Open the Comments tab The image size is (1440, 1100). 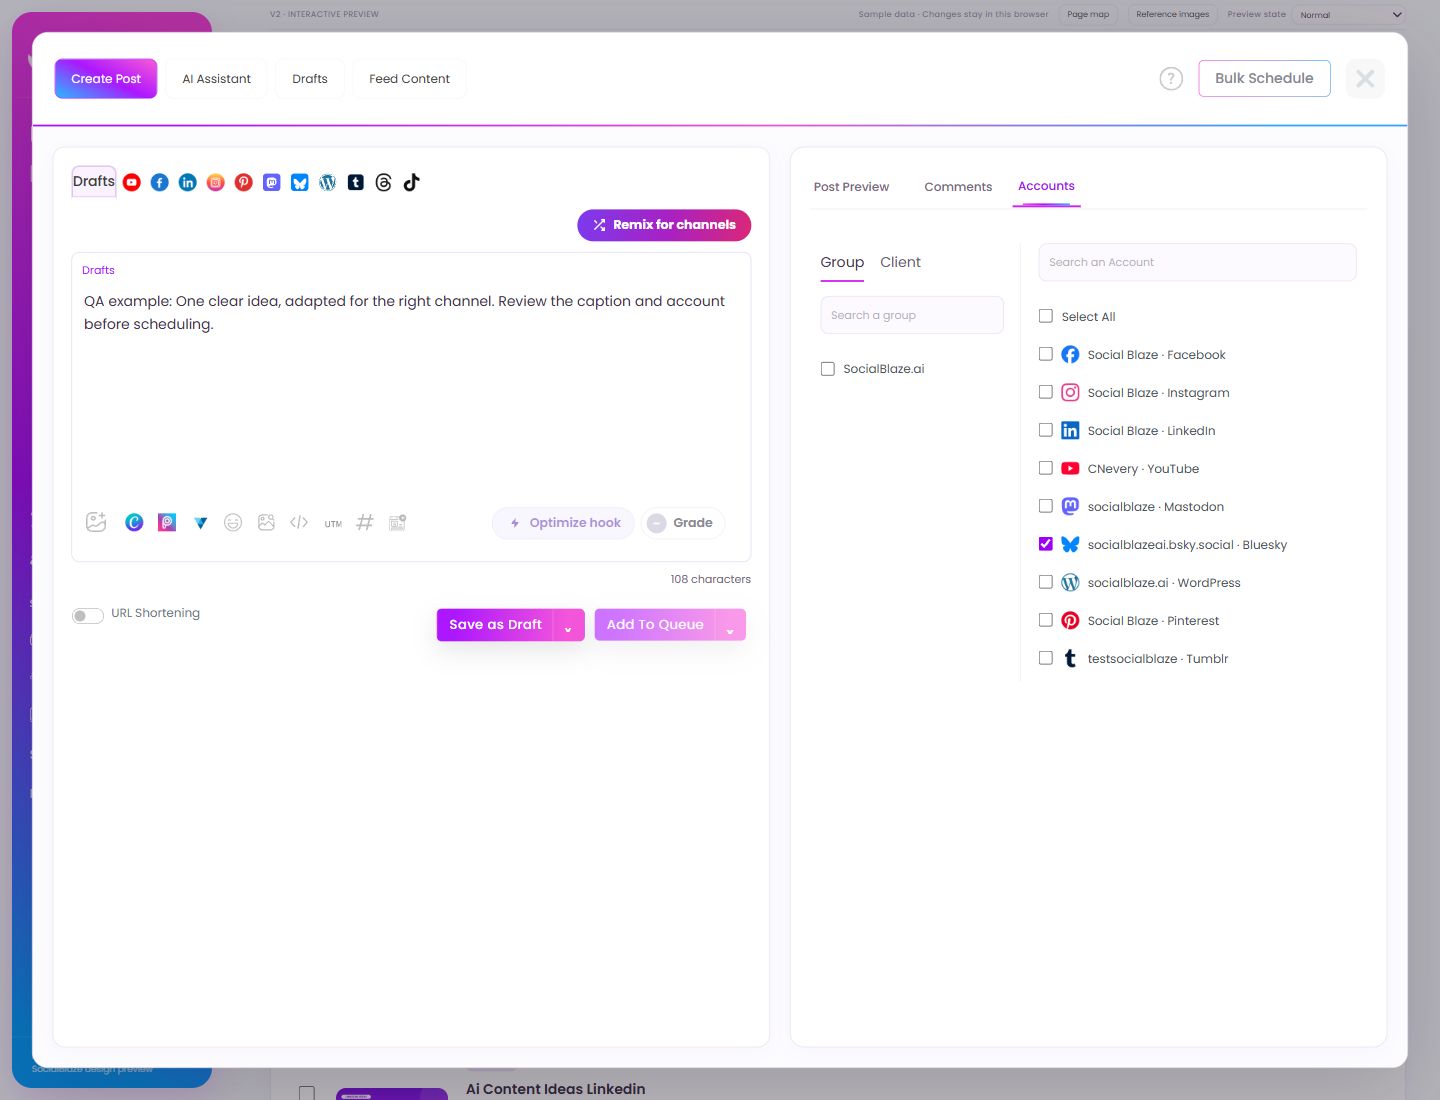[958, 187]
